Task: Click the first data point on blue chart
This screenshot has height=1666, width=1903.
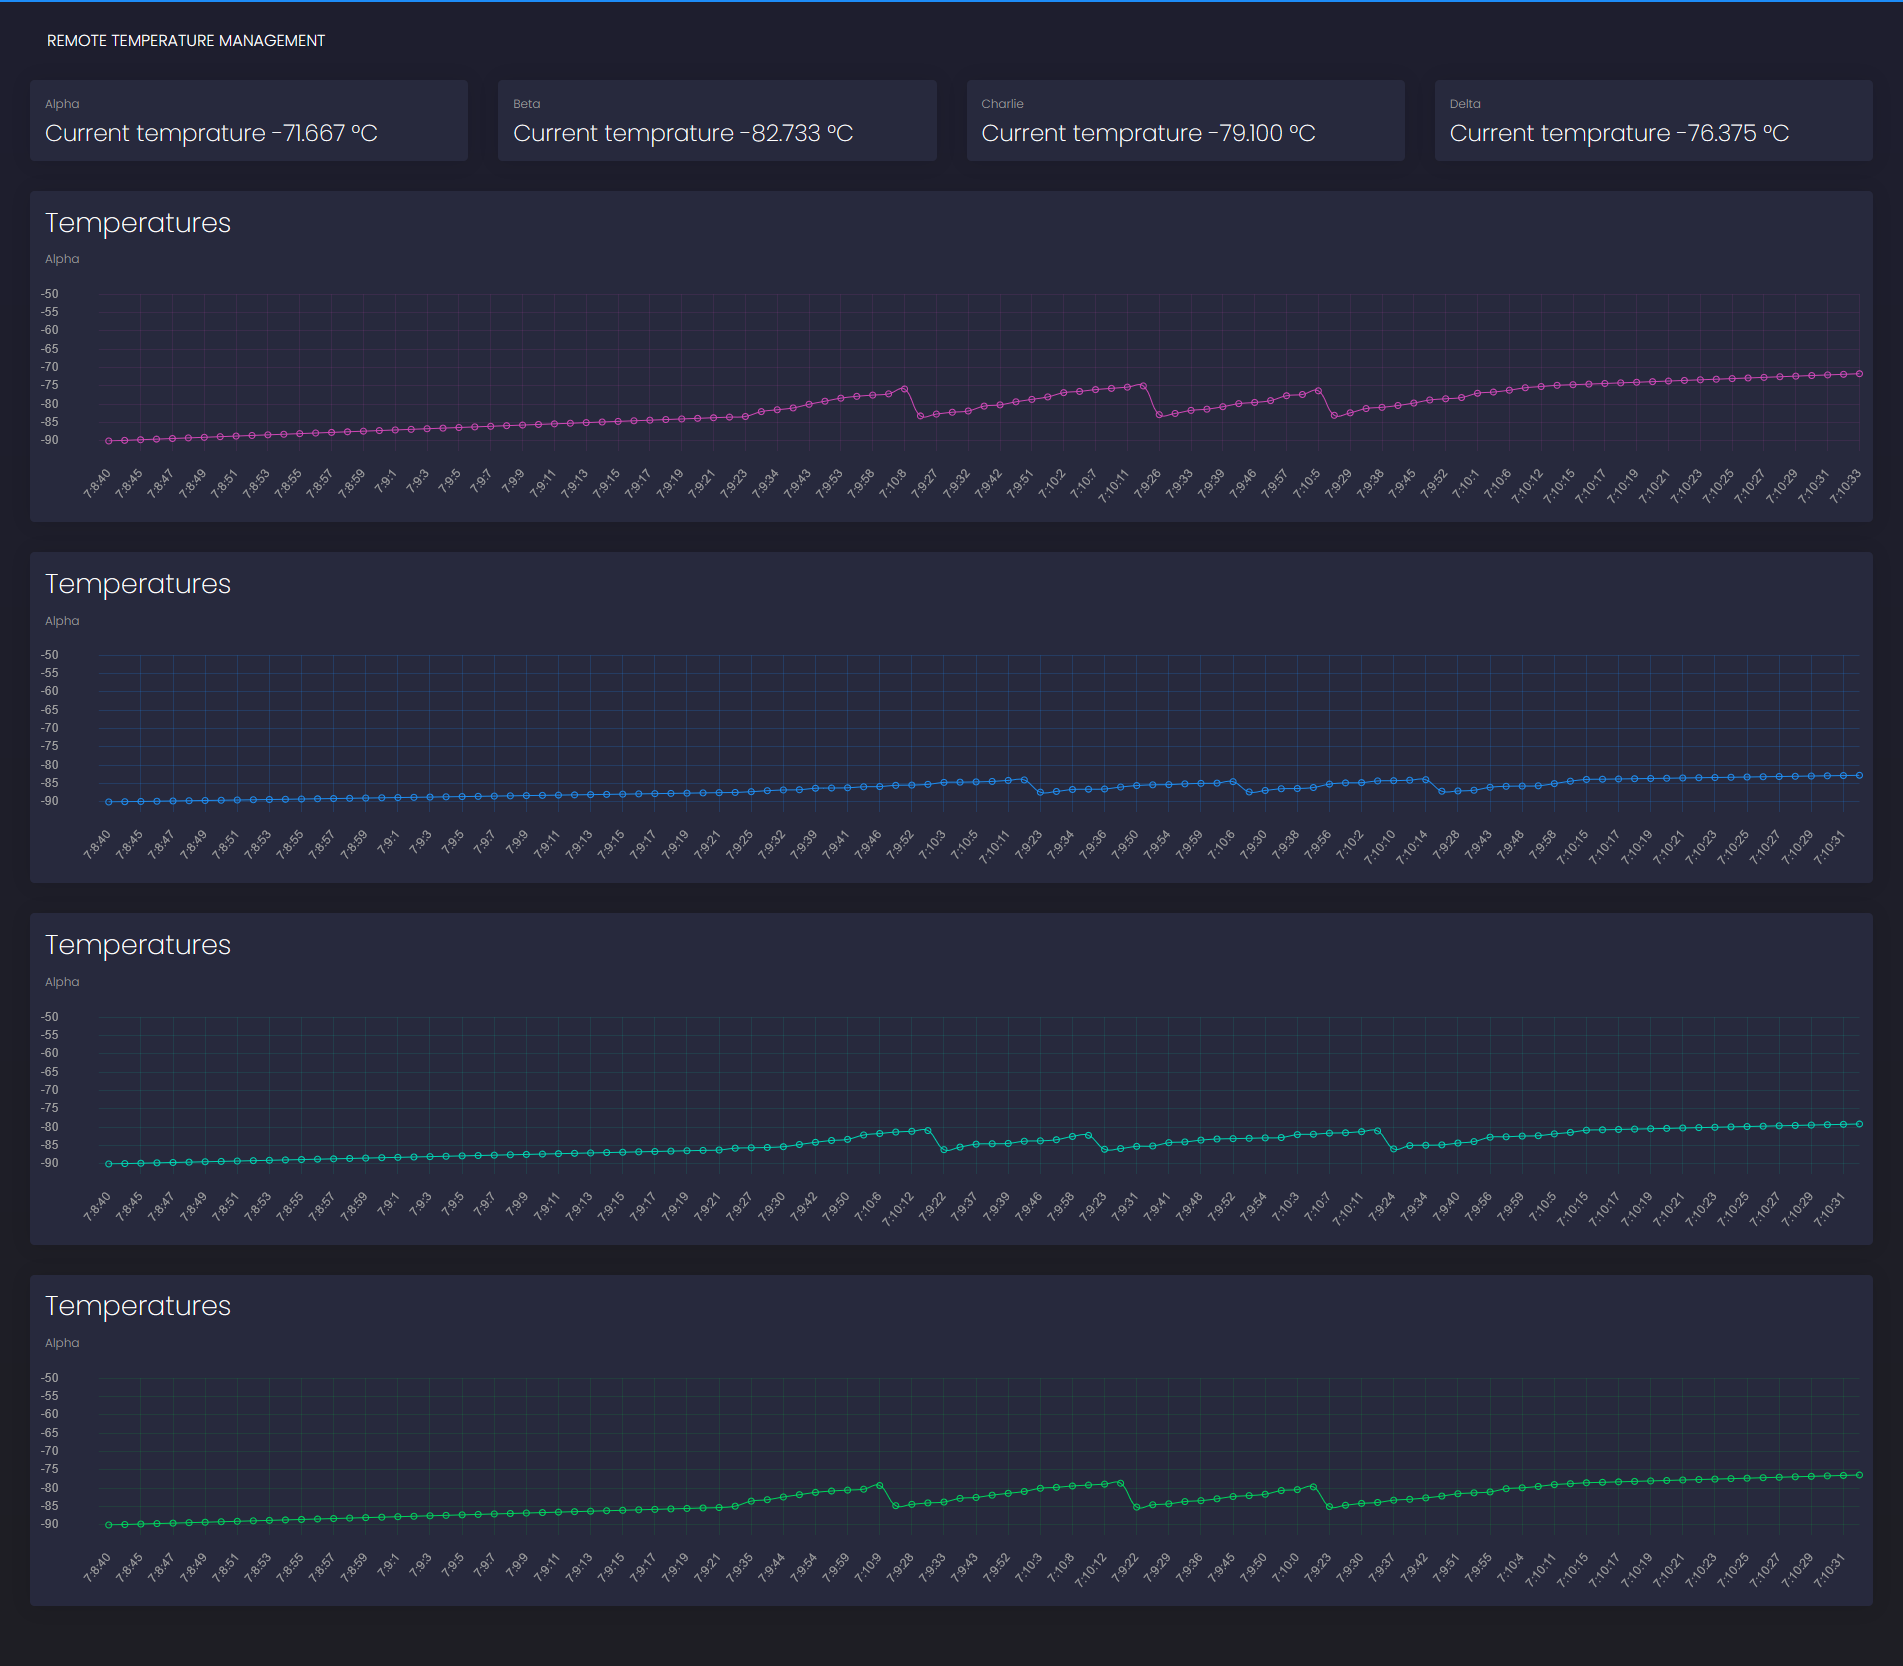Action: pyautogui.click(x=109, y=802)
